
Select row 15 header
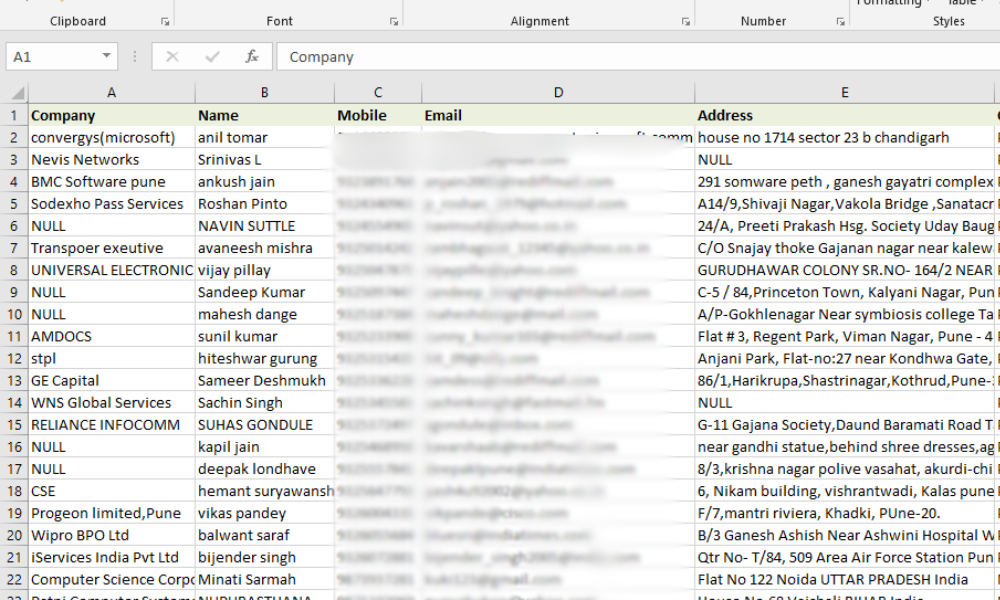(14, 425)
